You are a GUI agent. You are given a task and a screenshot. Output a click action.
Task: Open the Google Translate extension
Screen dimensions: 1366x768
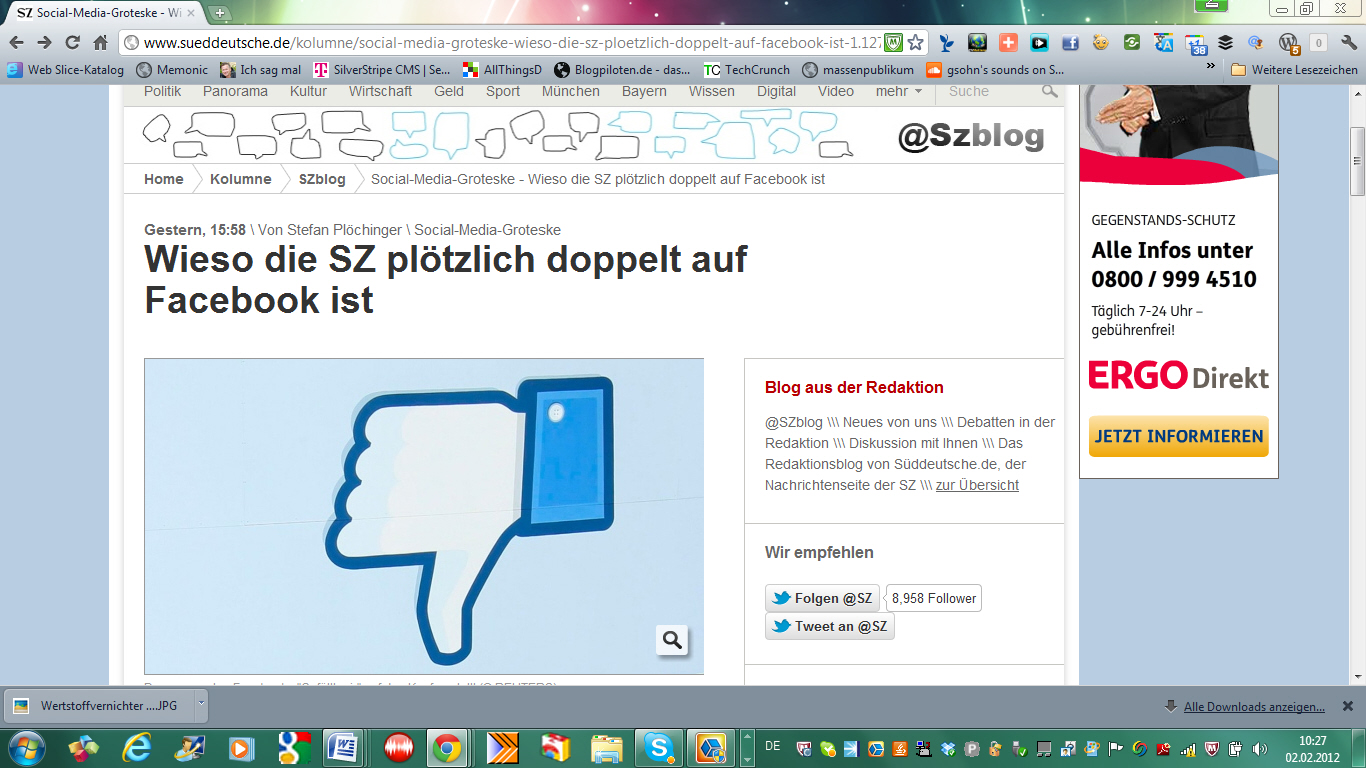tap(1163, 43)
